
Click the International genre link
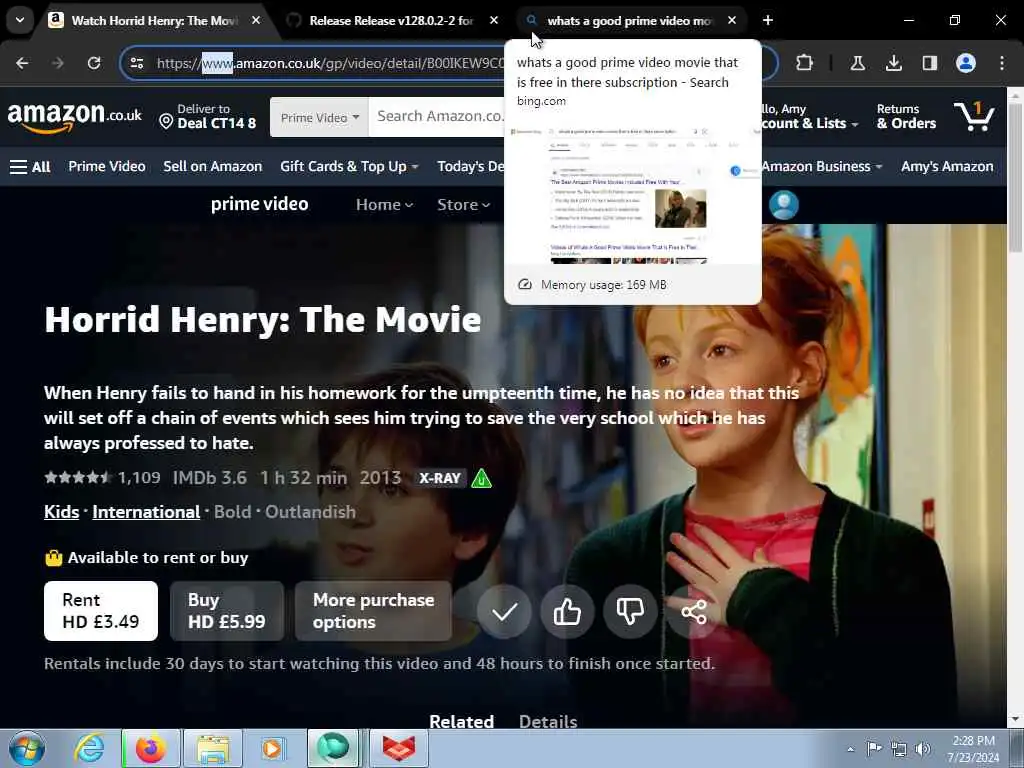146,512
